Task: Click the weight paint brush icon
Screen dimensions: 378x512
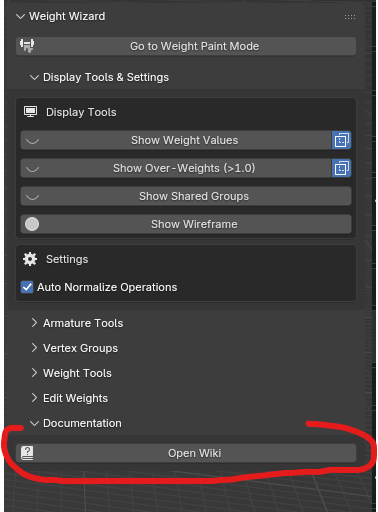Action: click(27, 46)
